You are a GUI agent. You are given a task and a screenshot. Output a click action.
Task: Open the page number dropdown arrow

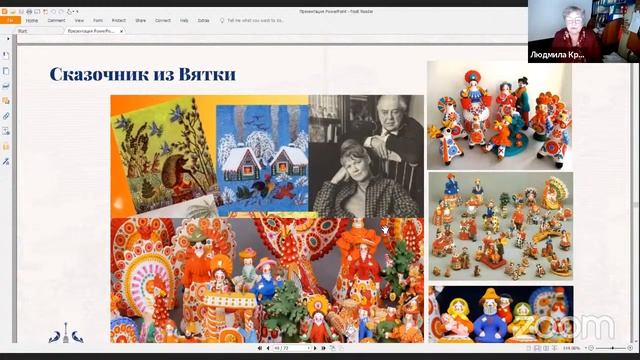pyautogui.click(x=308, y=348)
